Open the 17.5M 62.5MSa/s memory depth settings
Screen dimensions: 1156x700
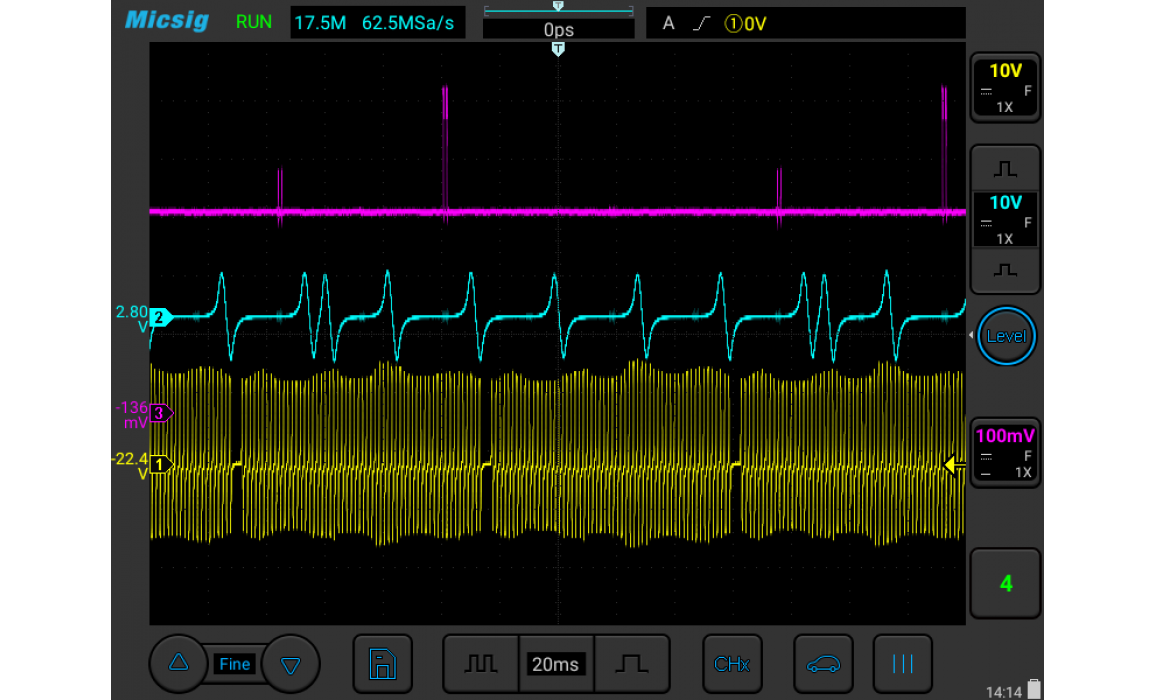[378, 23]
